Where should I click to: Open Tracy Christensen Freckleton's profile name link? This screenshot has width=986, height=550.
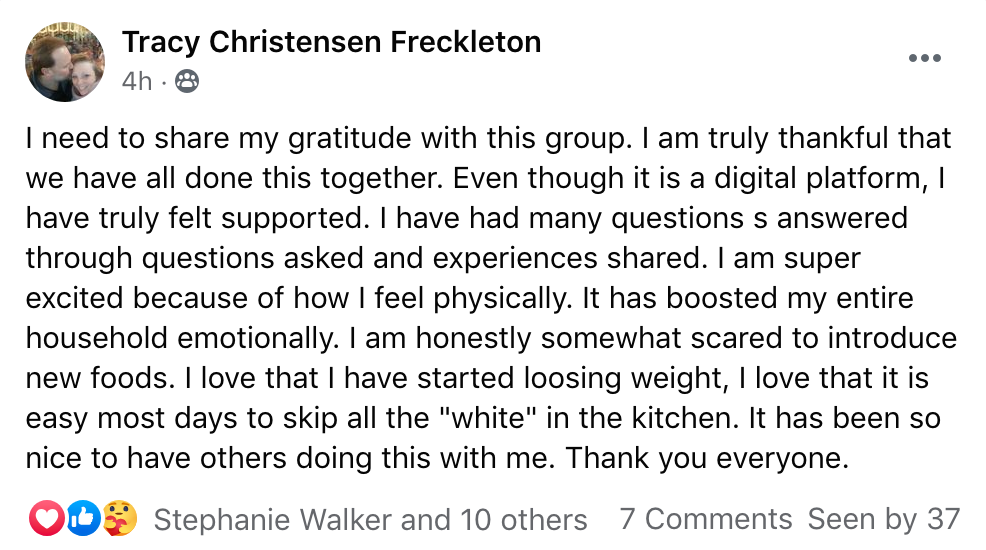point(331,42)
